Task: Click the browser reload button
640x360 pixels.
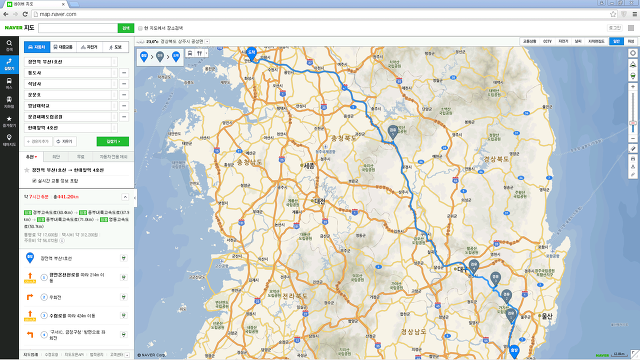Action: click(x=25, y=14)
